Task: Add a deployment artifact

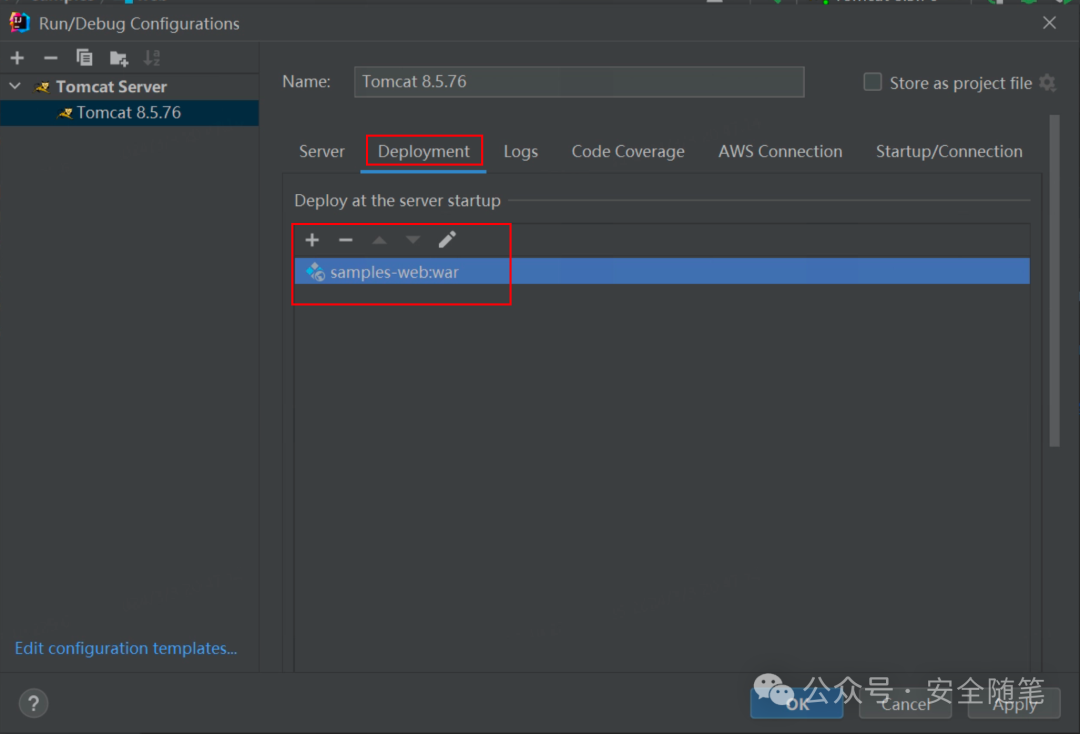Action: tap(312, 240)
